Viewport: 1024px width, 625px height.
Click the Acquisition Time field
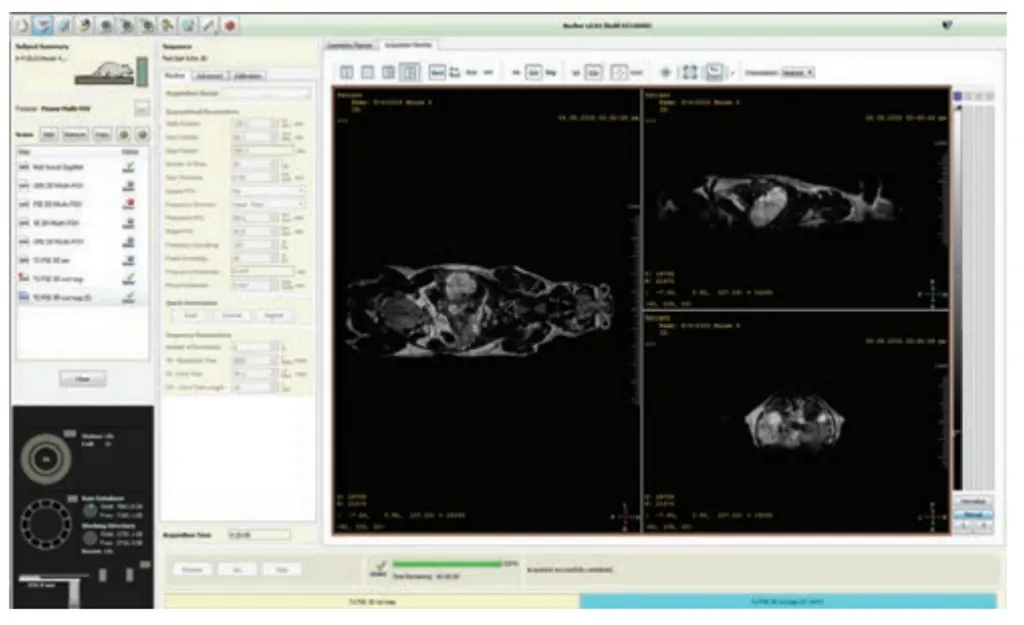pos(259,535)
